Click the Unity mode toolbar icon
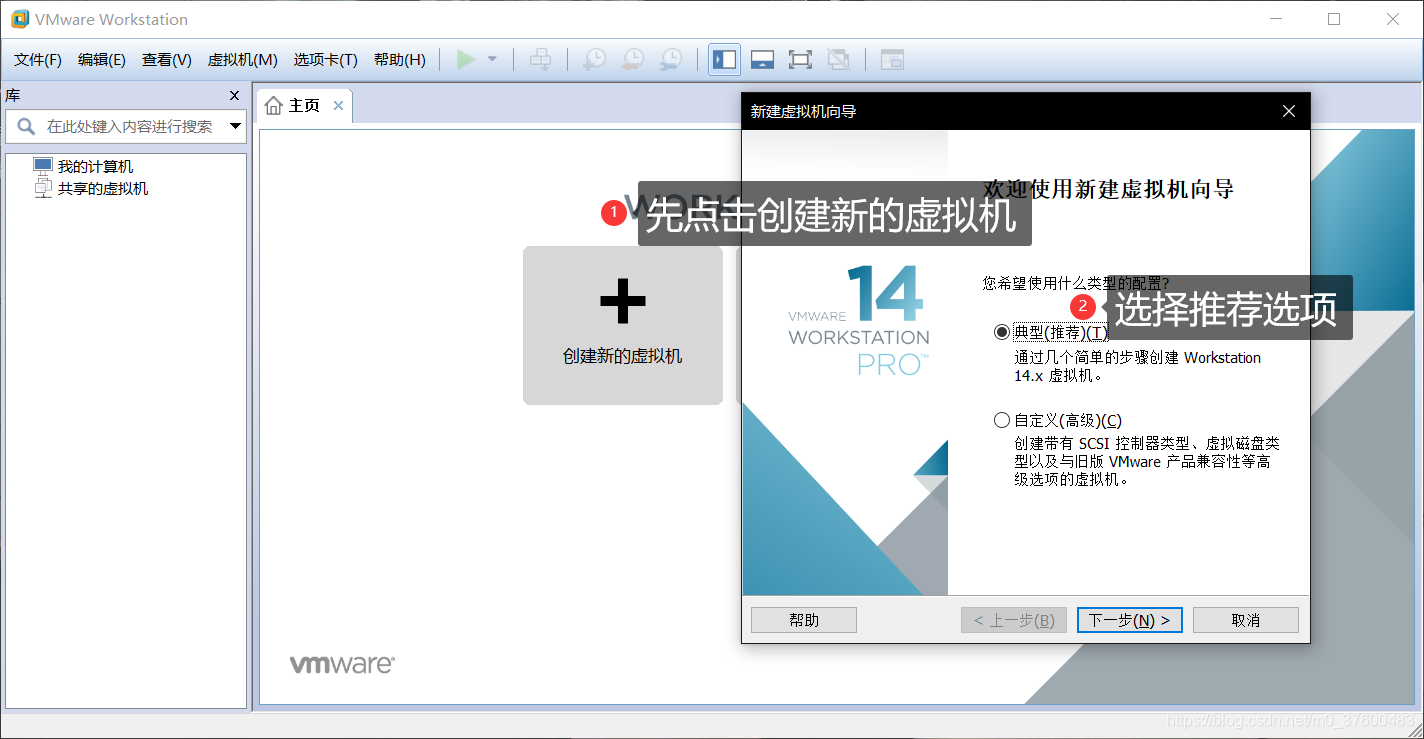Image resolution: width=1424 pixels, height=739 pixels. point(839,60)
